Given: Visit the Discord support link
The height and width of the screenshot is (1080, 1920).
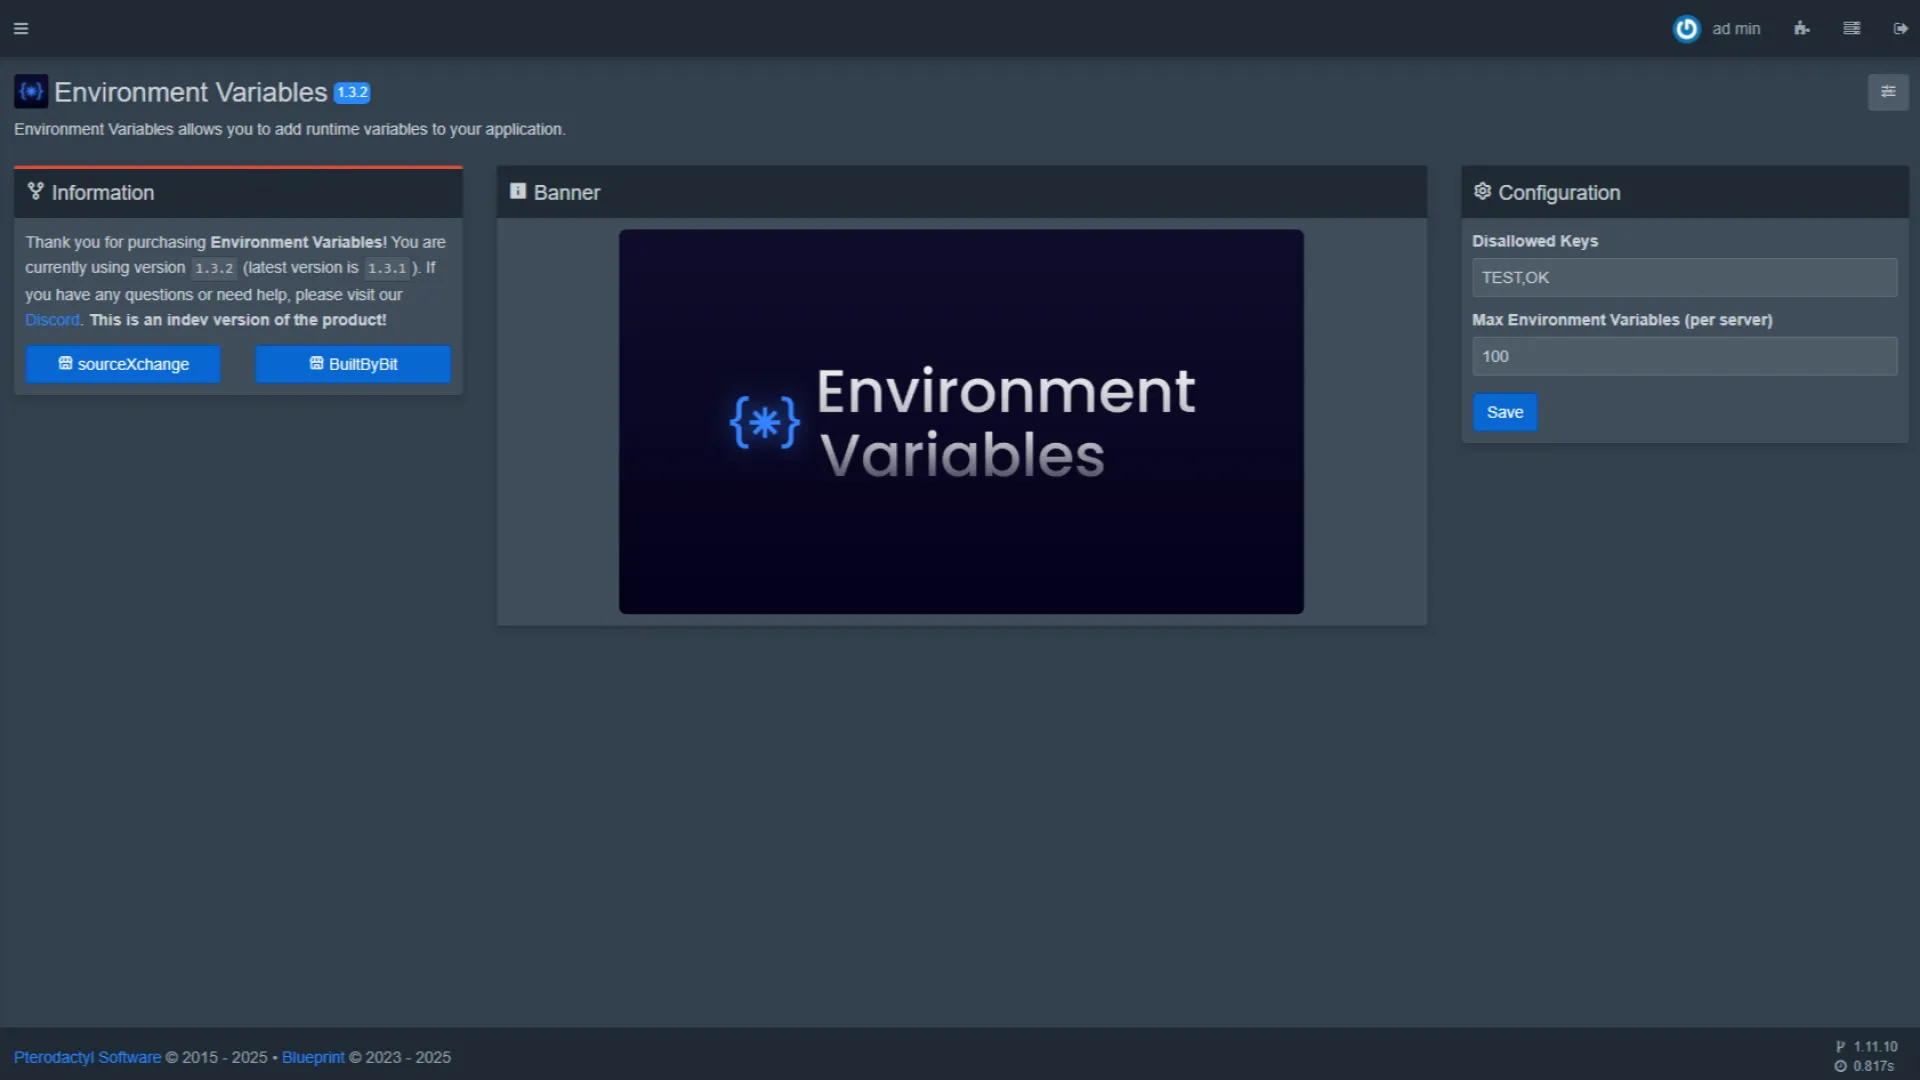Looking at the screenshot, I should tap(52, 320).
